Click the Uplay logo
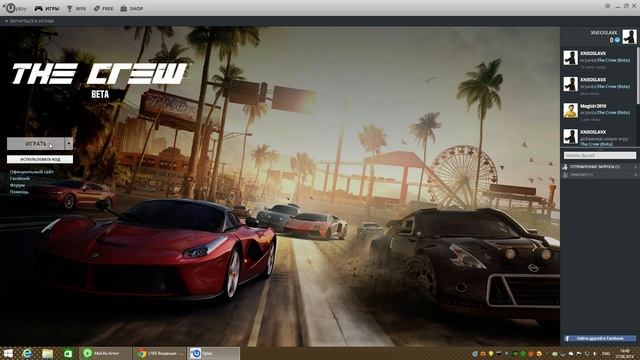Screen dimensions: 640x360 coord(15,8)
